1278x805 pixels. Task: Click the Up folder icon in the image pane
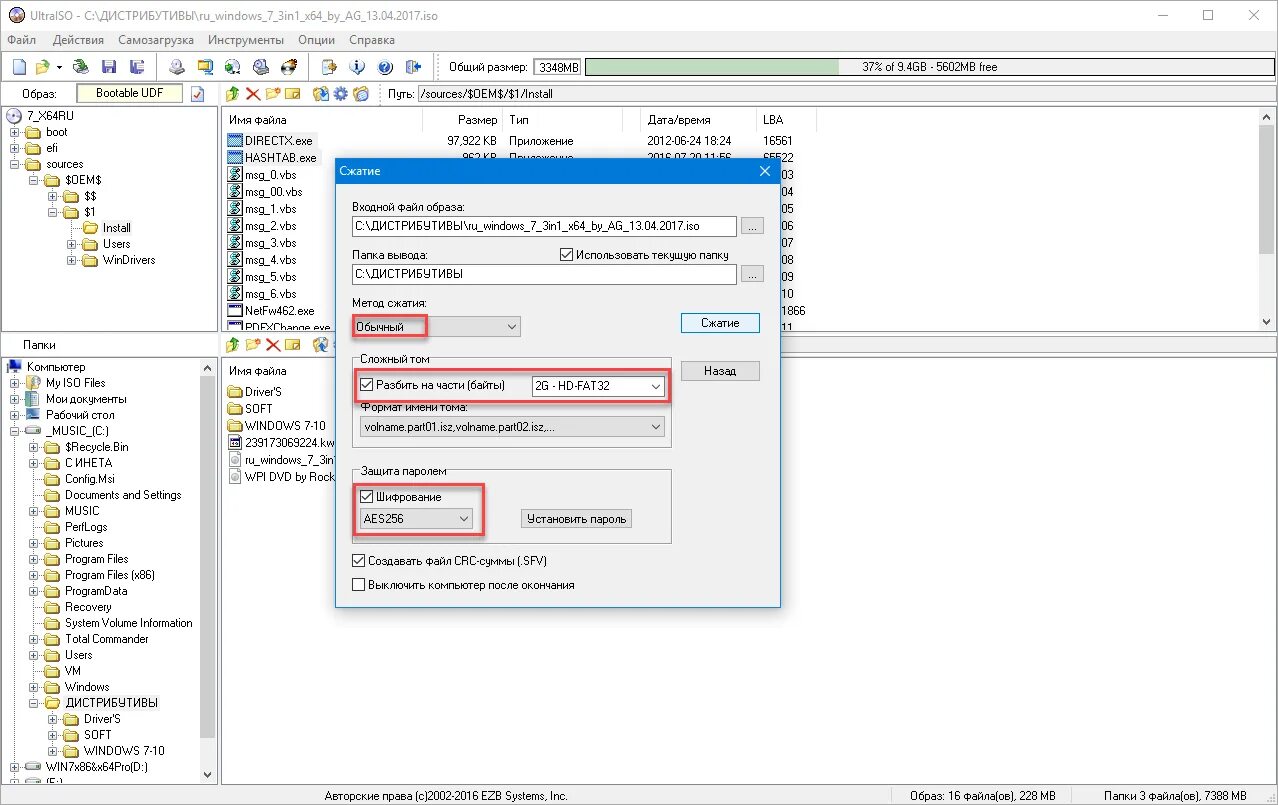[233, 94]
